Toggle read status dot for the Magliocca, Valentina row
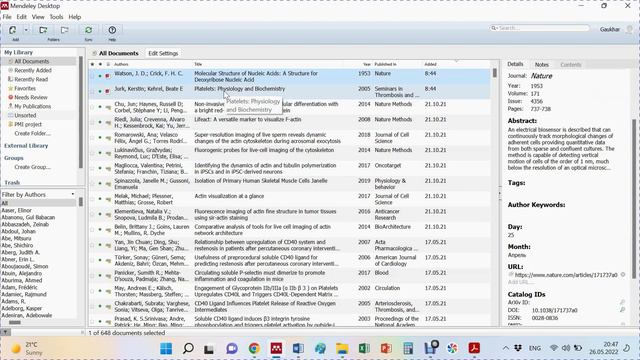 pyautogui.click(x=100, y=168)
